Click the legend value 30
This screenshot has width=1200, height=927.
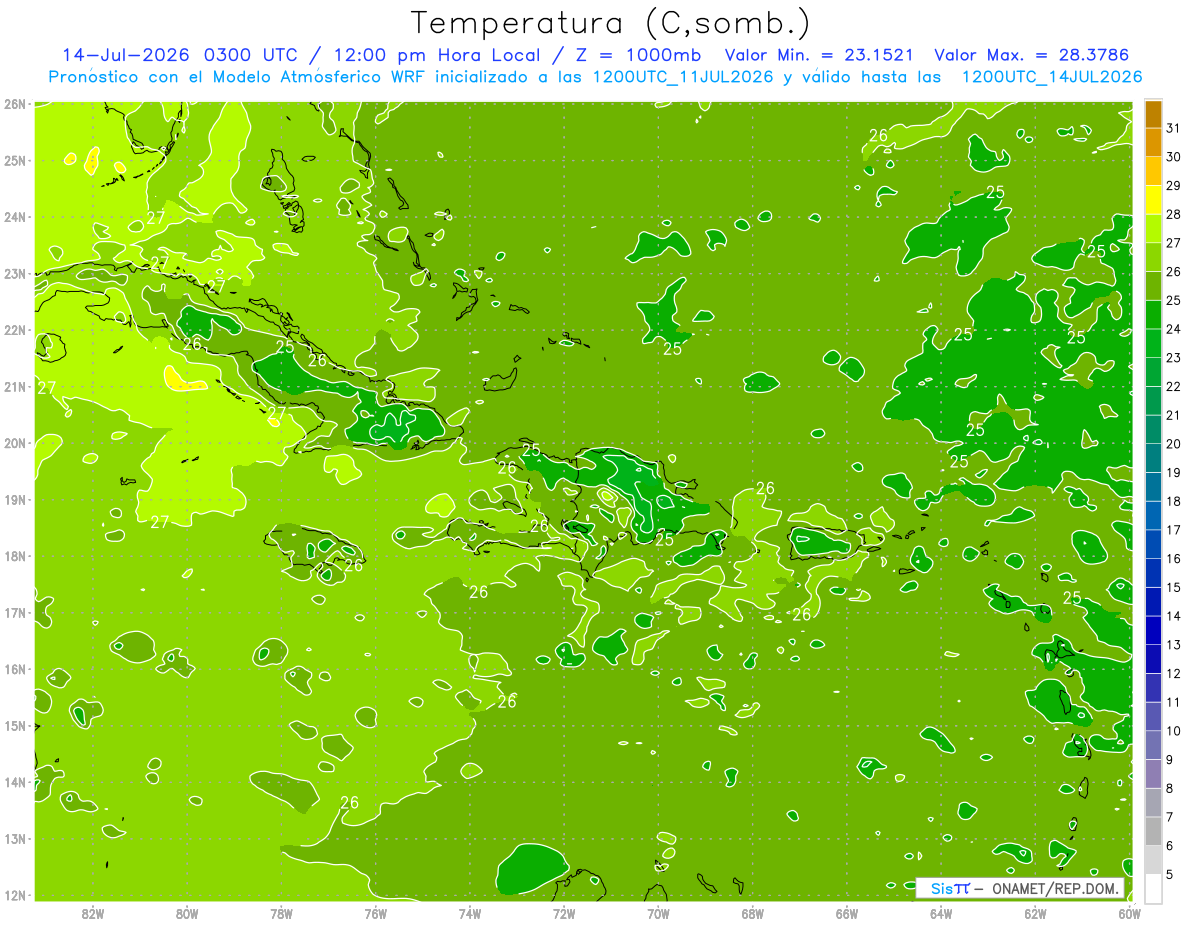coord(1174,157)
